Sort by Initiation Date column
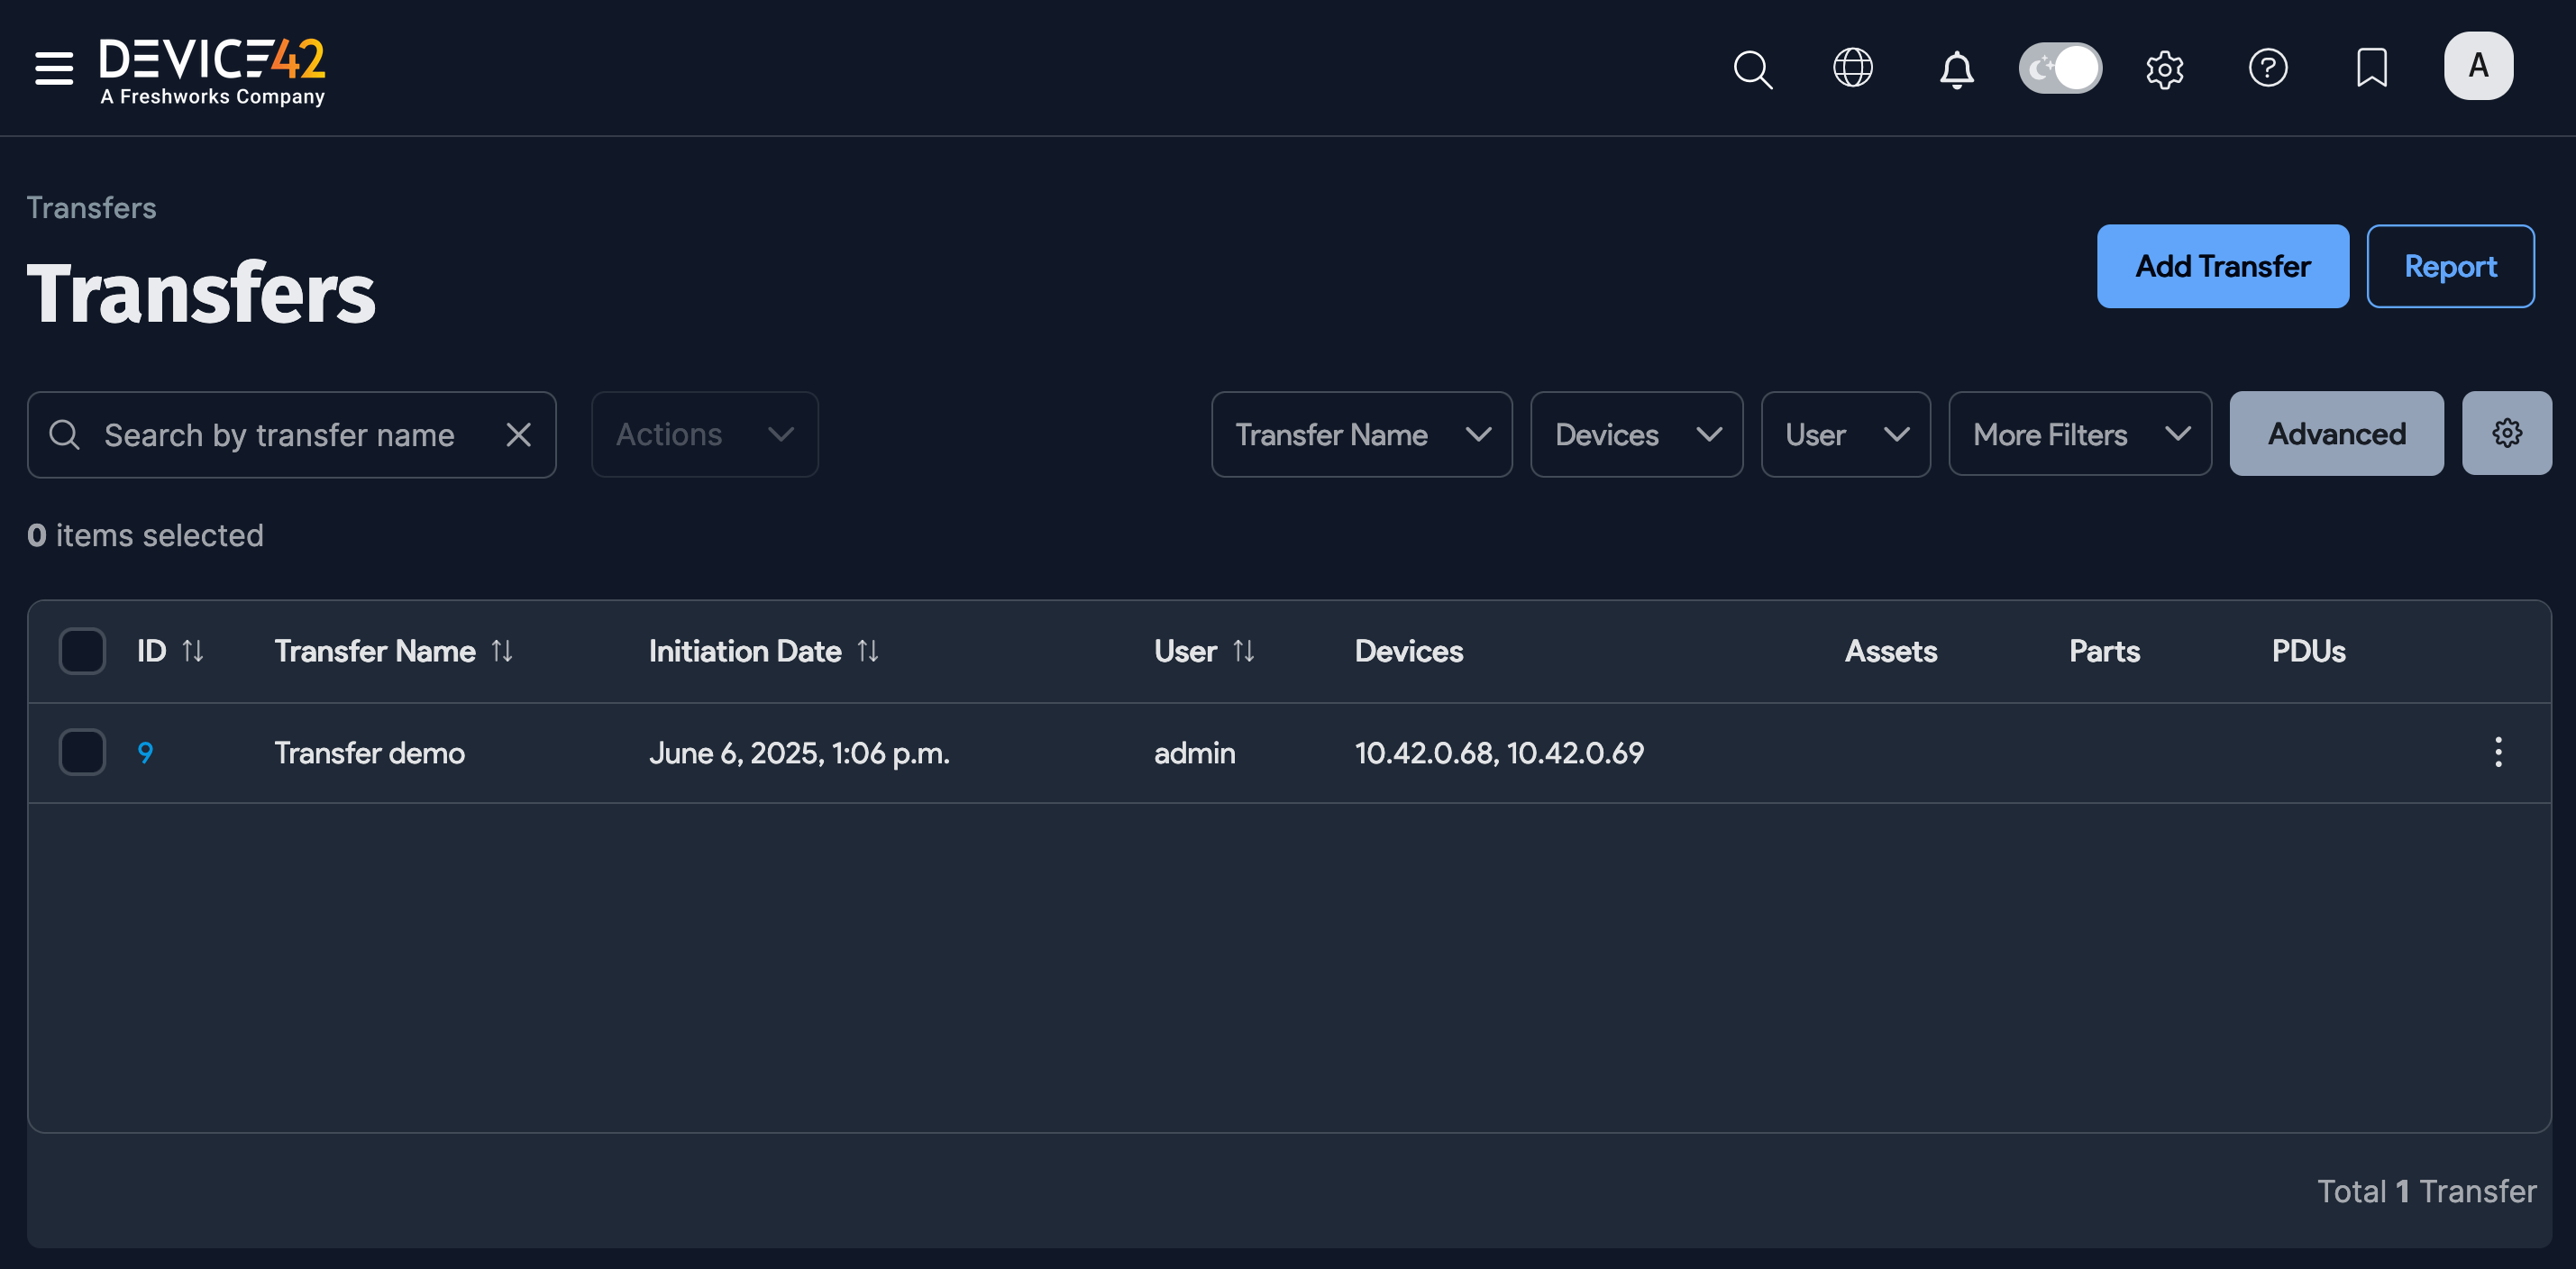Image resolution: width=2576 pixels, height=1269 pixels. point(869,650)
